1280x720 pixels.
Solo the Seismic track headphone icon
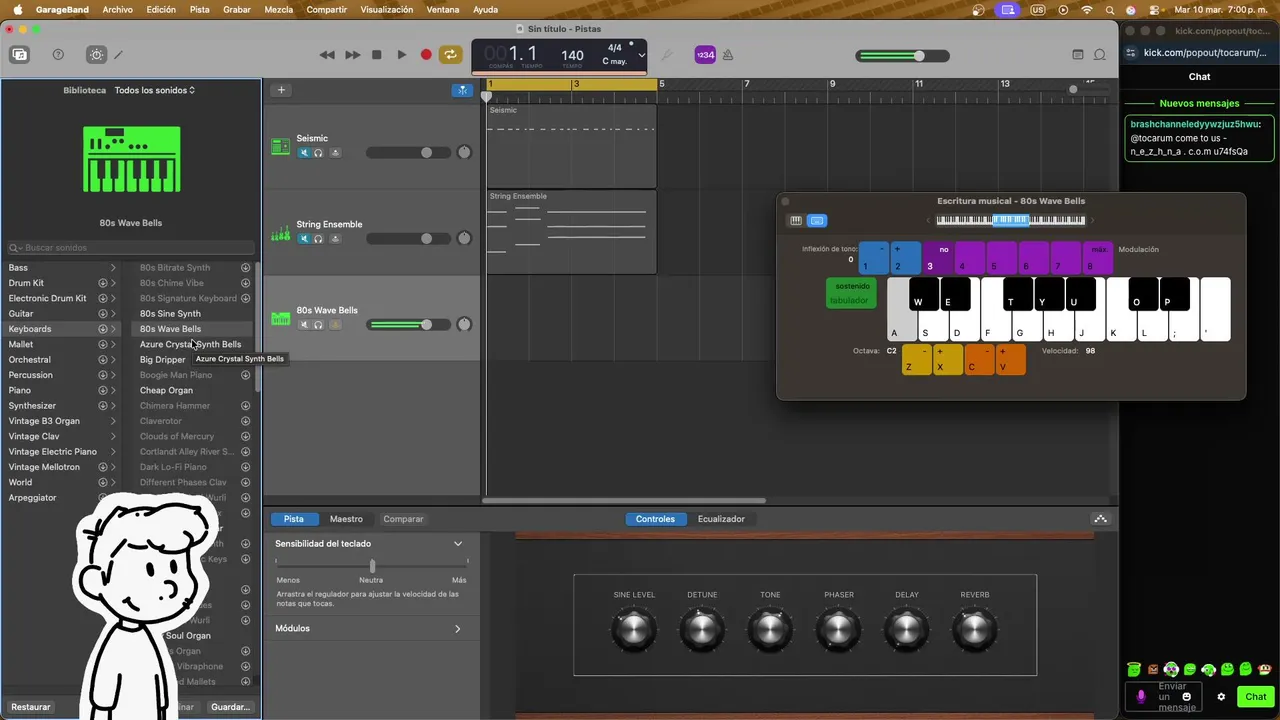(319, 153)
